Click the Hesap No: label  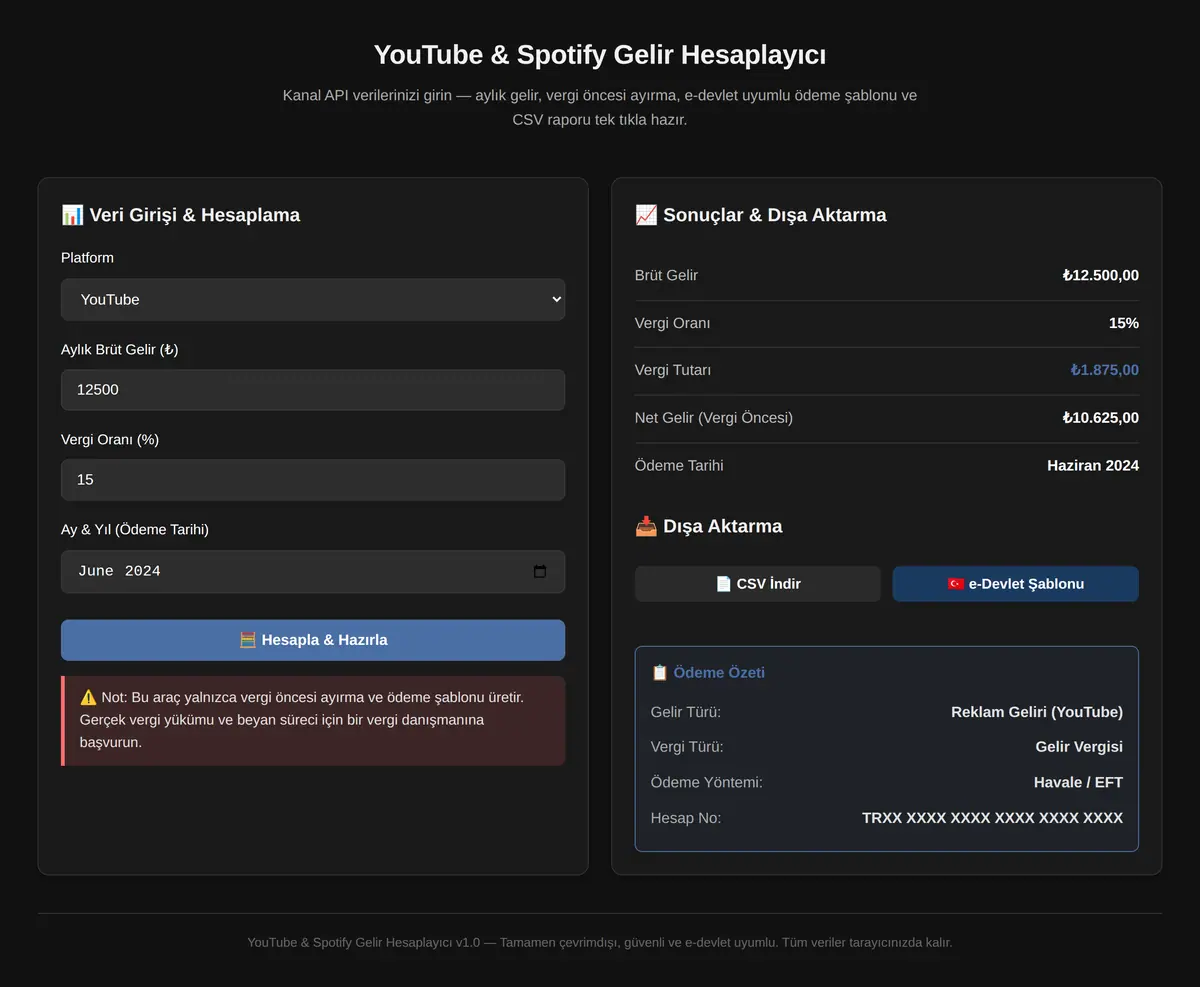click(685, 818)
